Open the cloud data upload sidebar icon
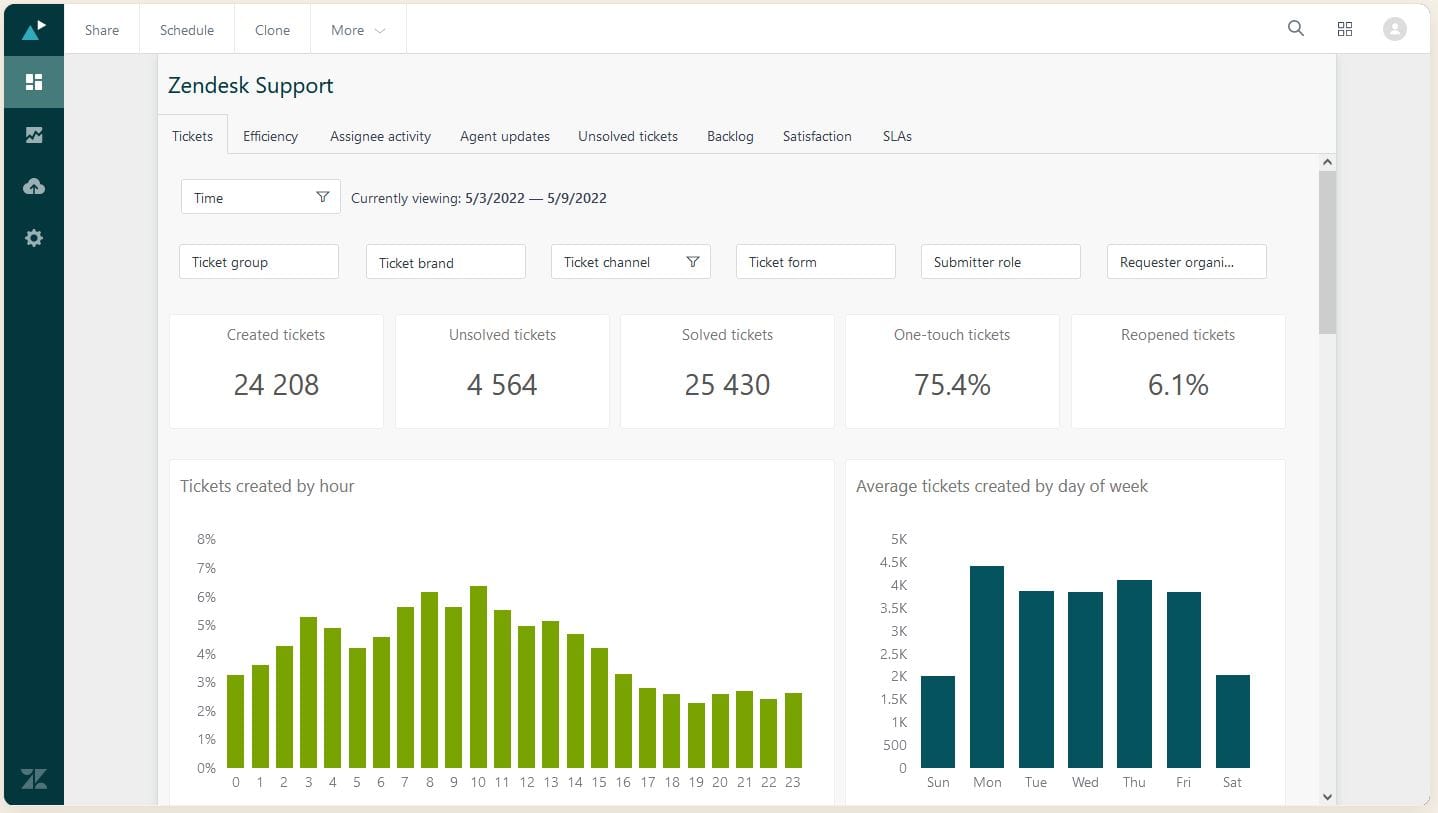Viewport: 1438px width, 813px height. [33, 186]
